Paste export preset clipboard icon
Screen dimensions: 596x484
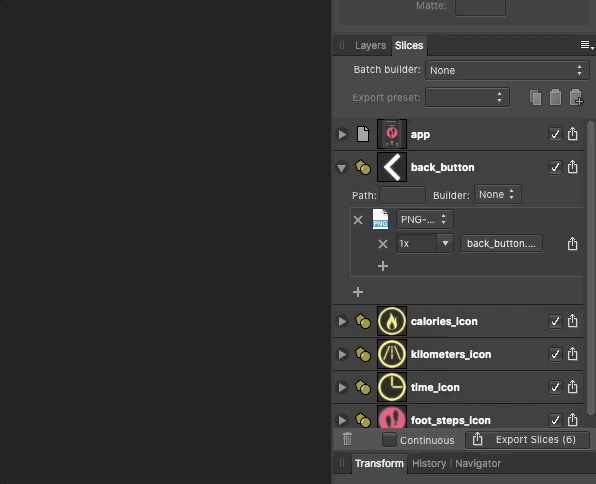coord(555,97)
